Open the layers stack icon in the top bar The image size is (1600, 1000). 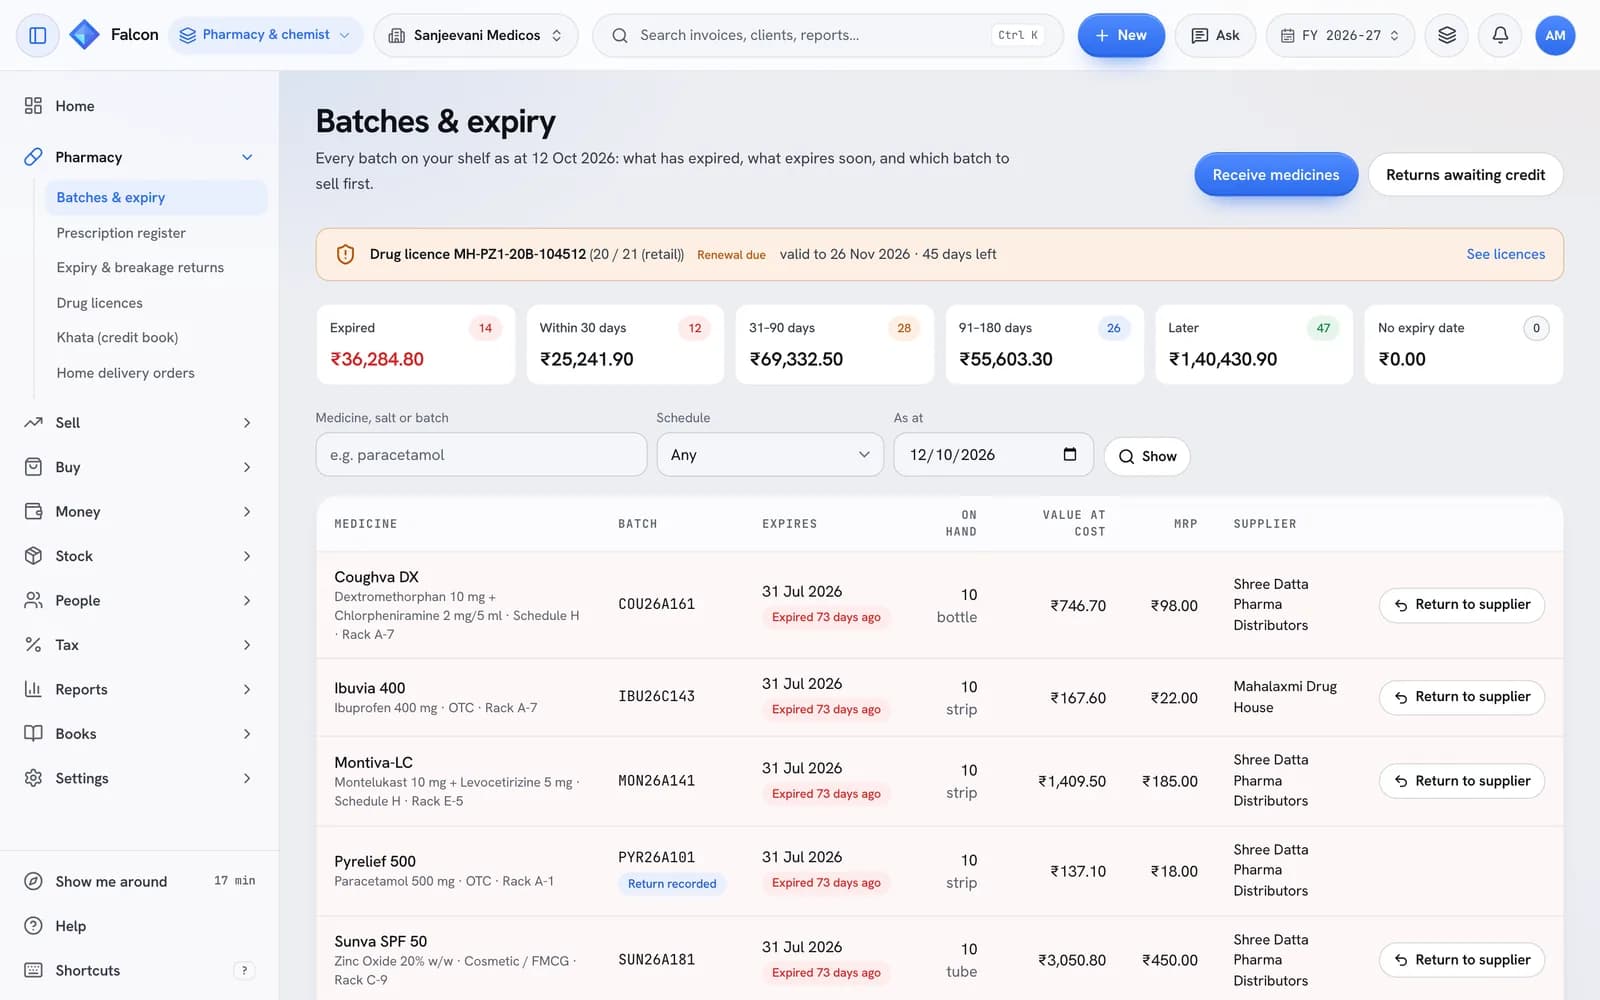(x=1447, y=35)
